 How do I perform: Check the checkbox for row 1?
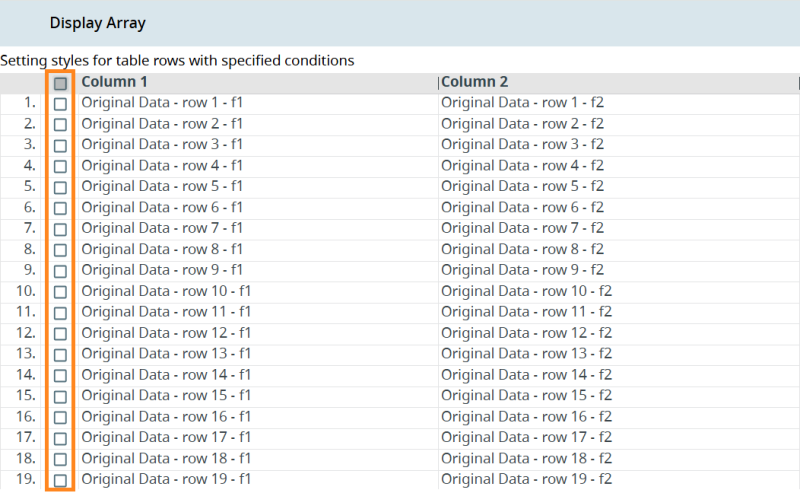point(60,103)
